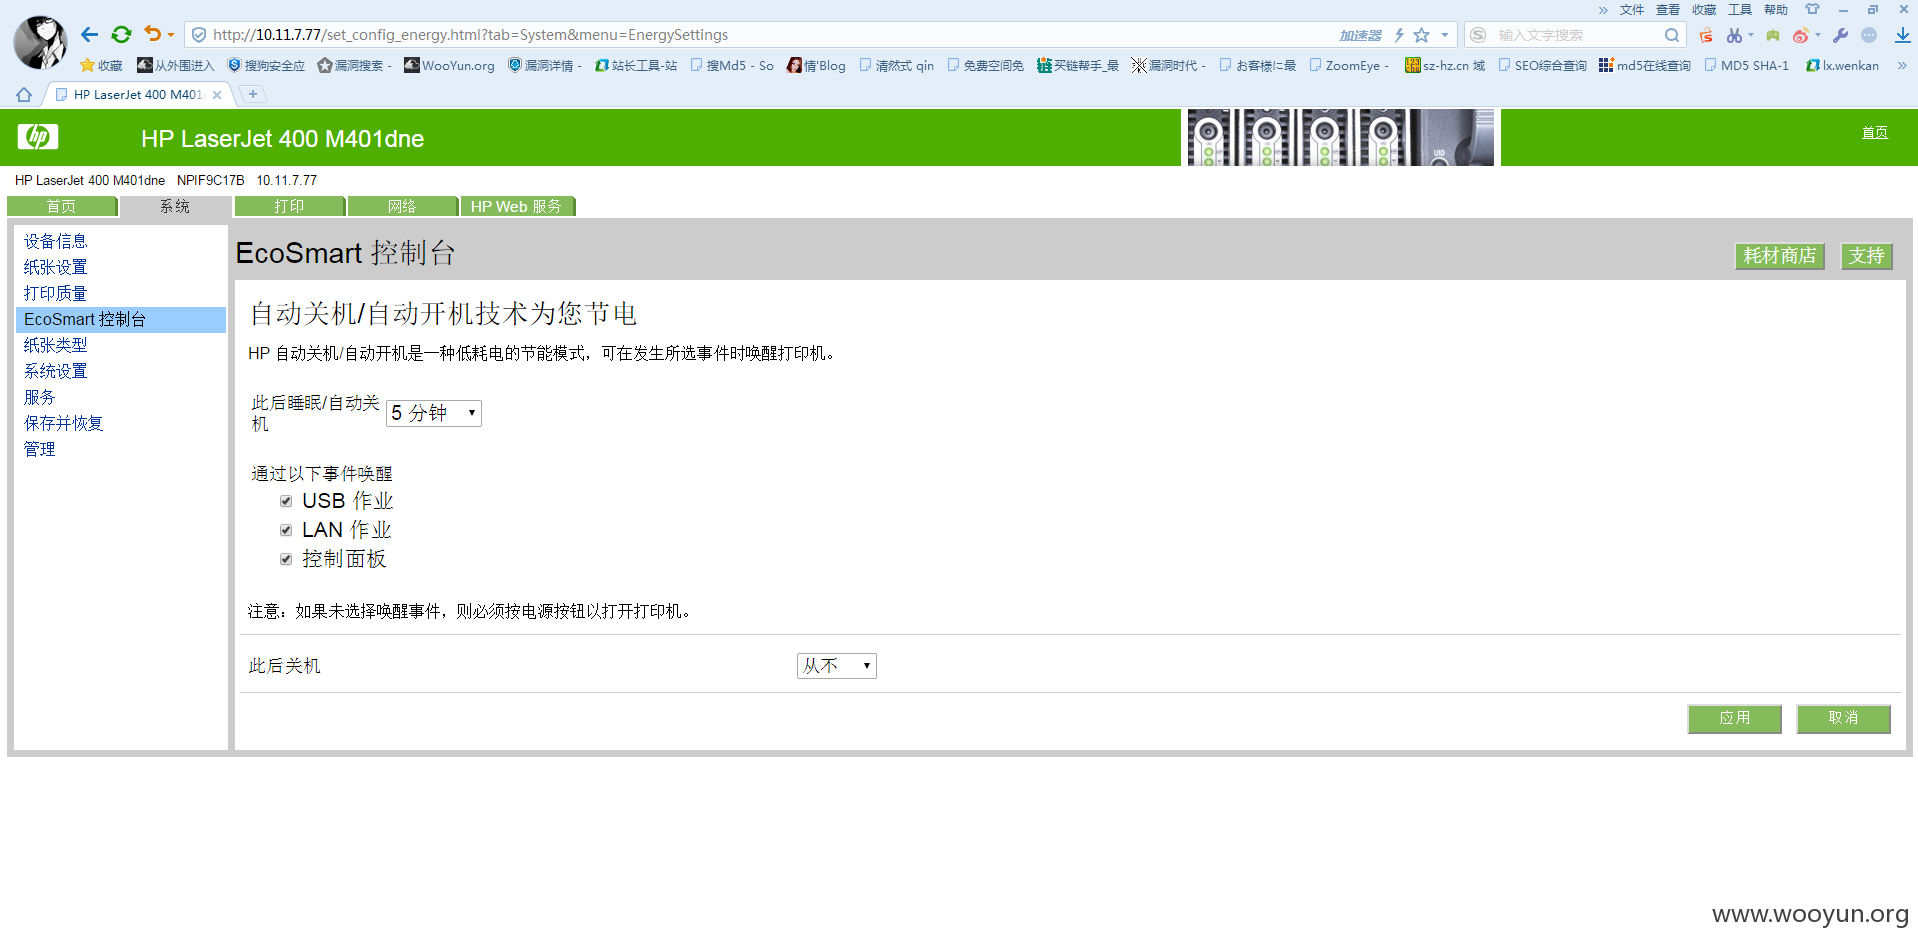
Task: Go back with the browser back arrow
Action: click(x=89, y=35)
